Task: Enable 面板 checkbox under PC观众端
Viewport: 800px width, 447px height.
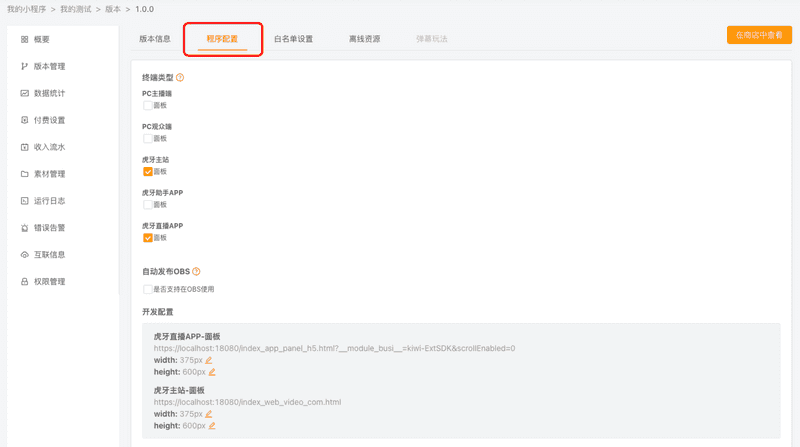Action: pyautogui.click(x=148, y=139)
